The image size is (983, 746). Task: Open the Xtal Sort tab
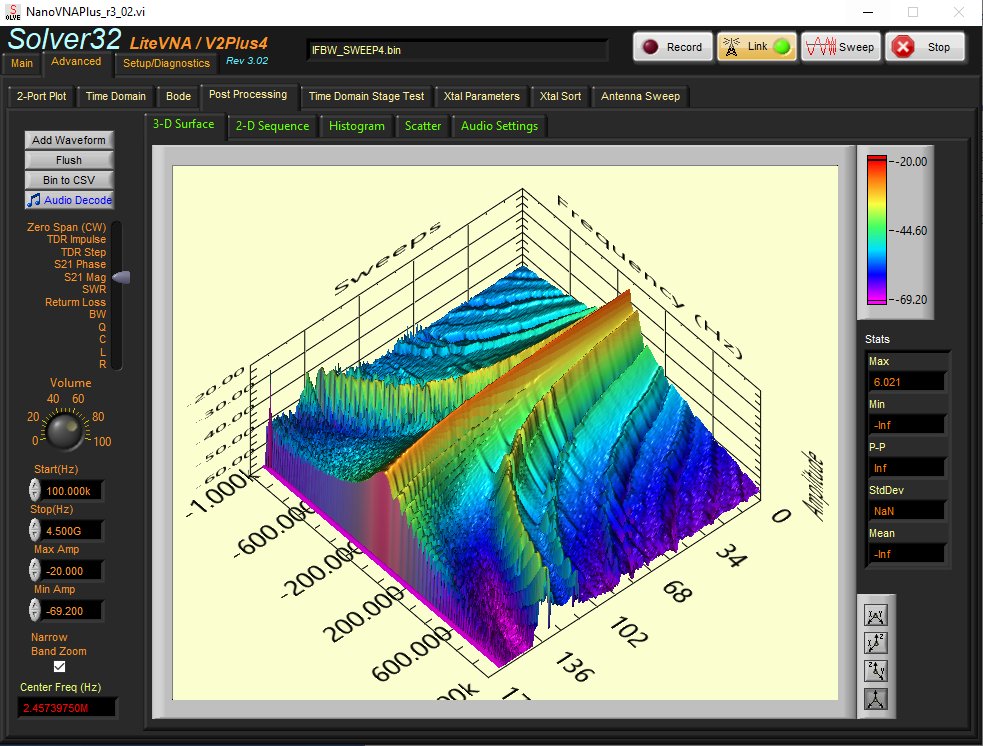click(560, 96)
